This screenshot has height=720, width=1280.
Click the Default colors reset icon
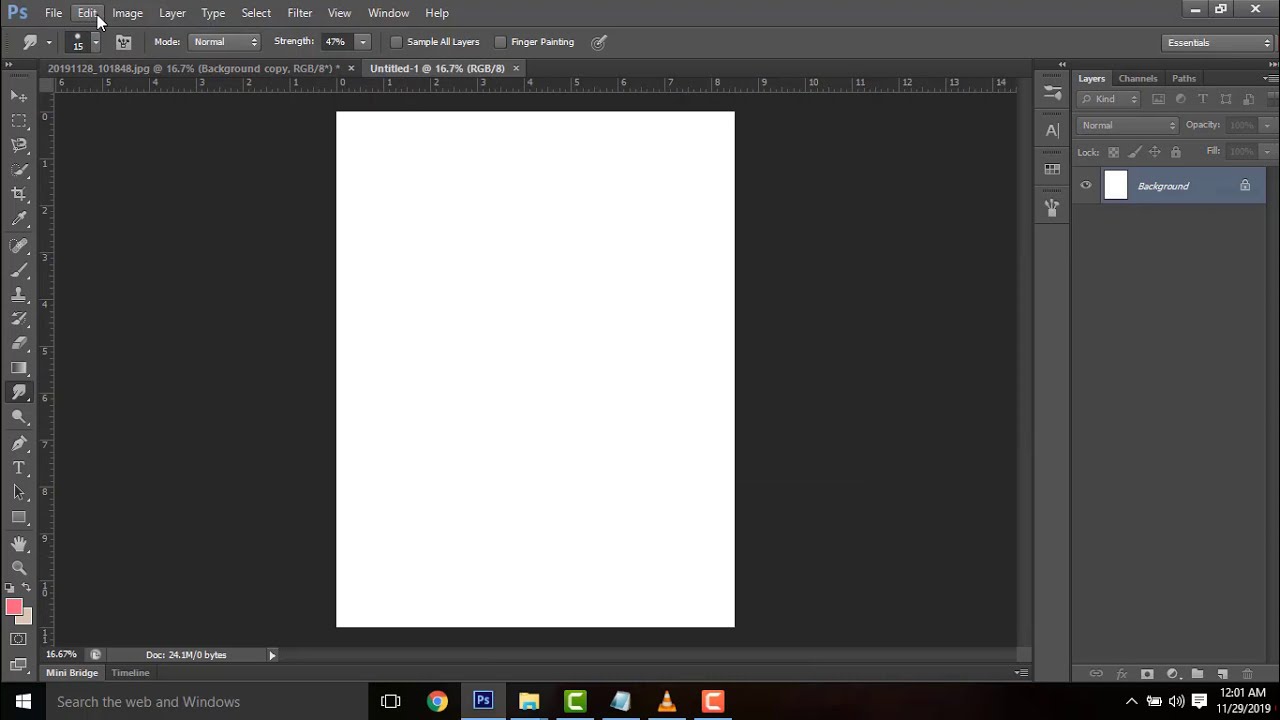point(10,587)
